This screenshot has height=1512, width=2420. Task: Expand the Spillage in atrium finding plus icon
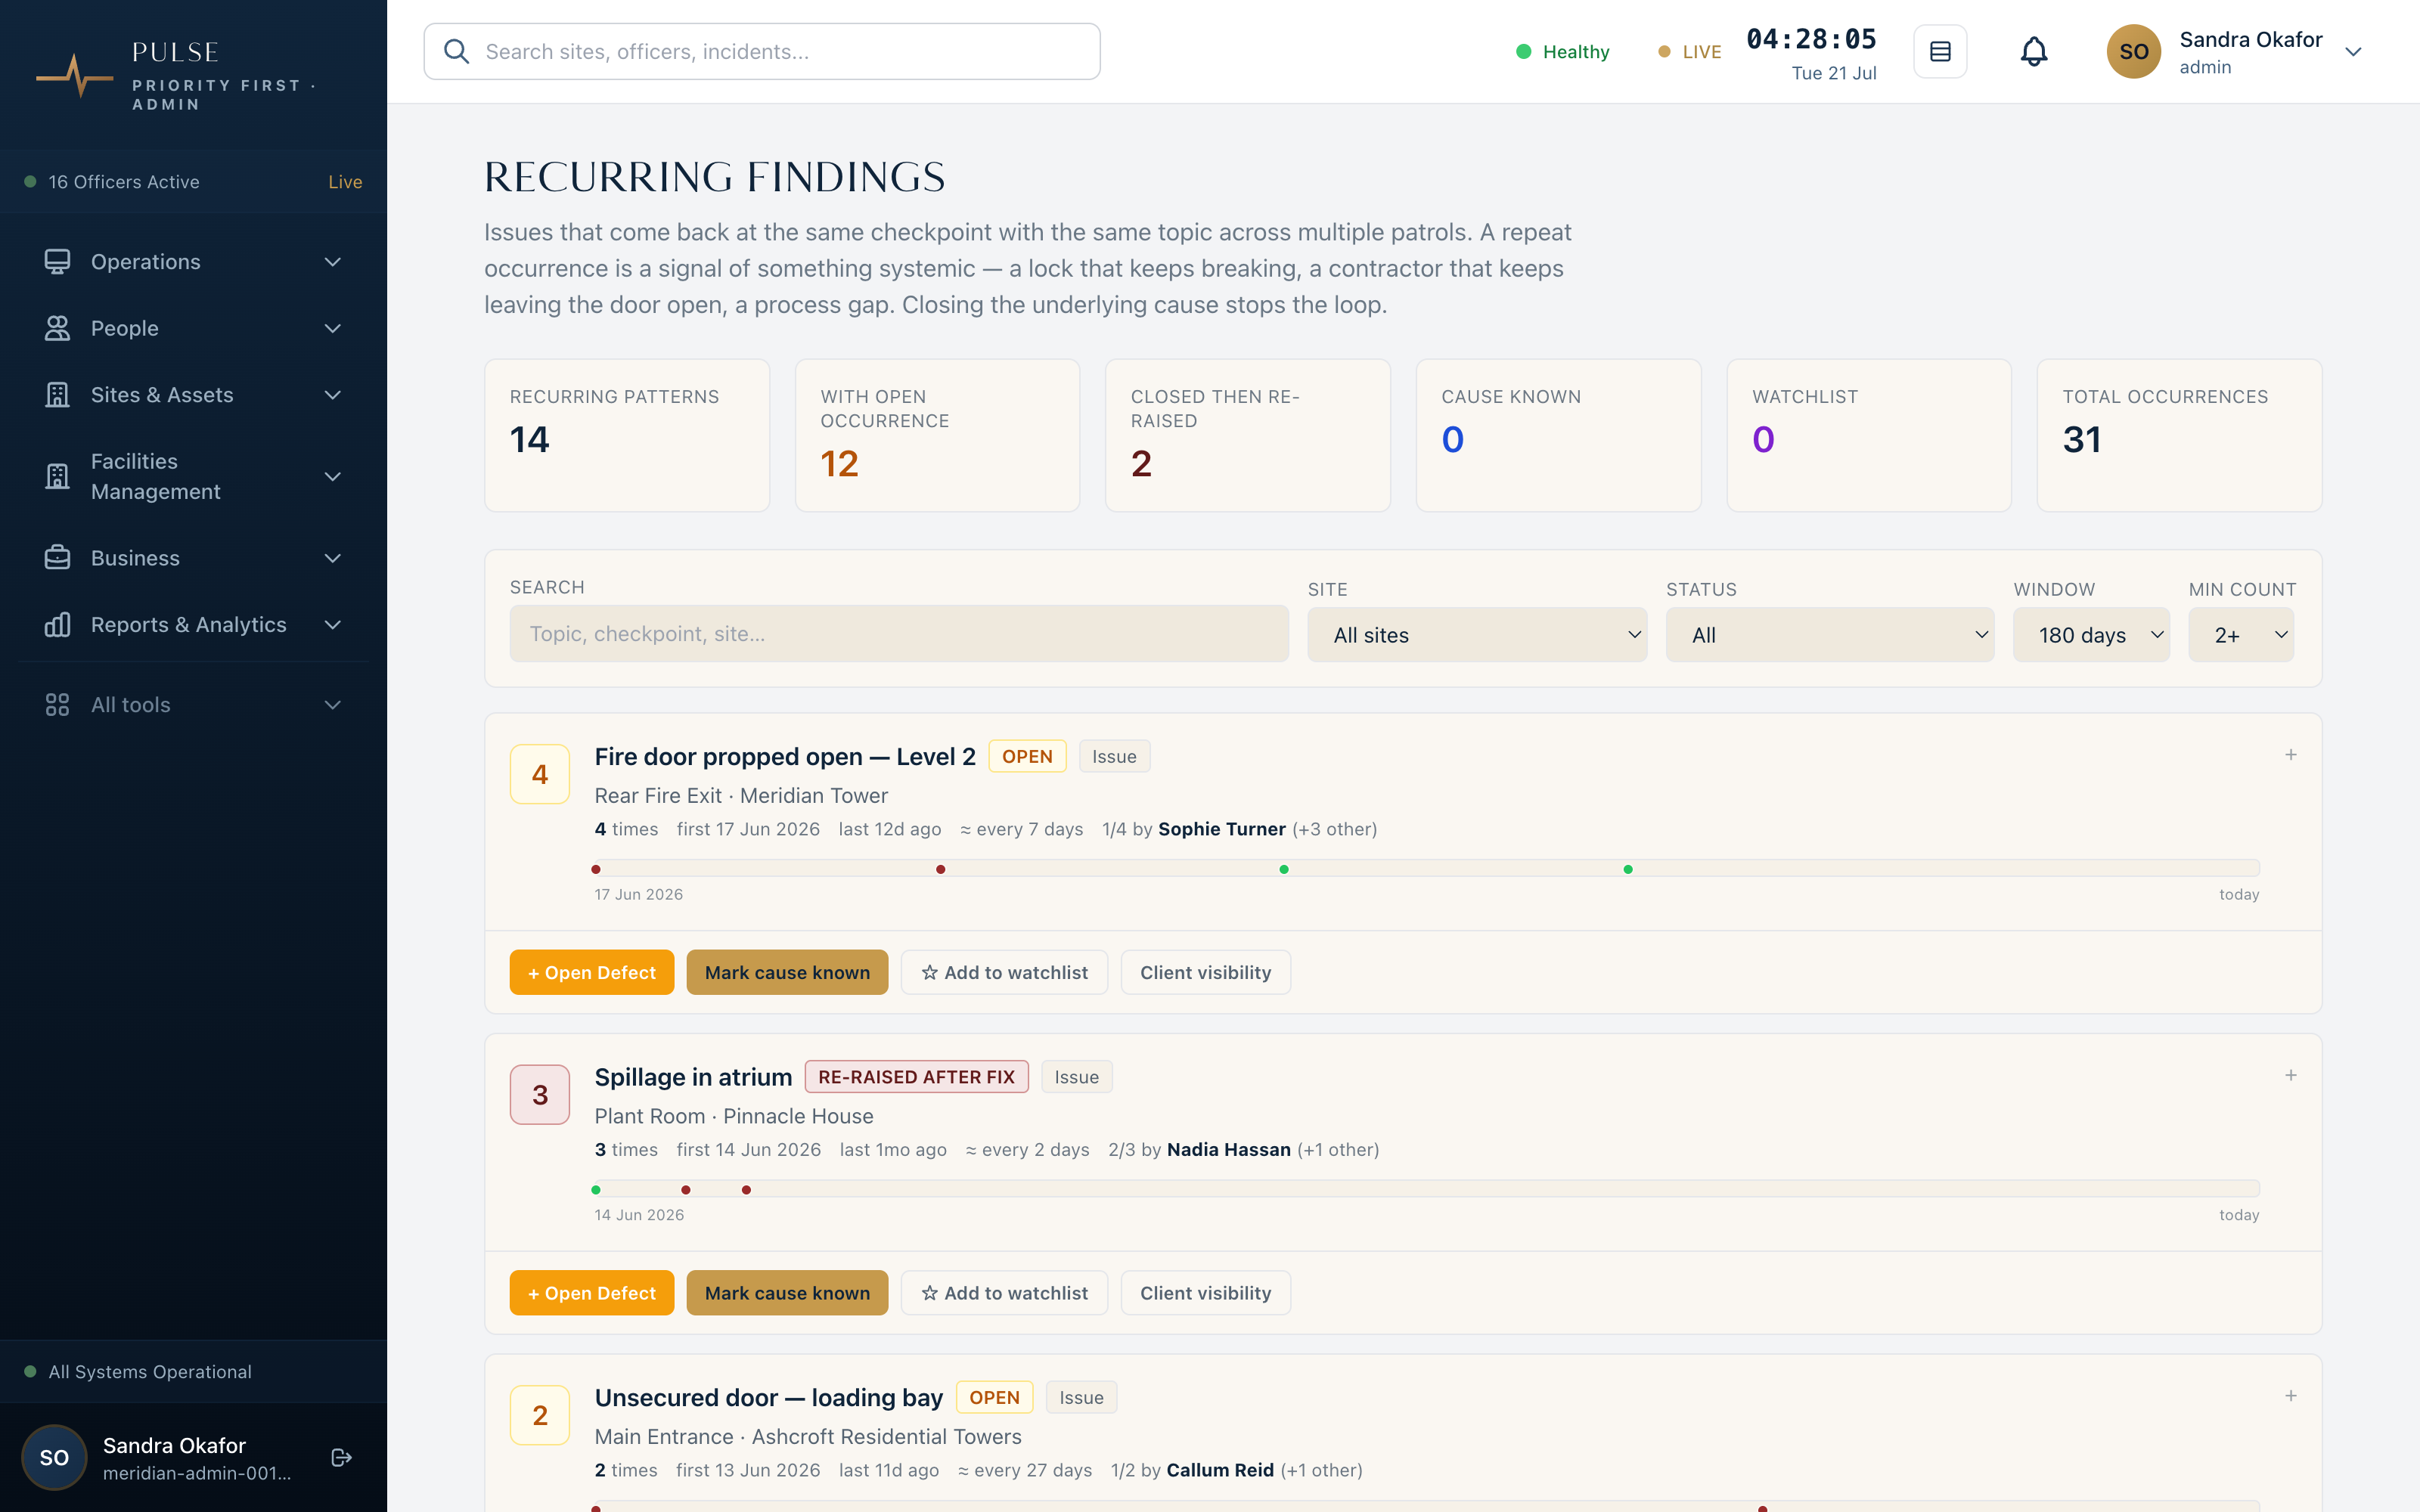click(x=2290, y=1075)
